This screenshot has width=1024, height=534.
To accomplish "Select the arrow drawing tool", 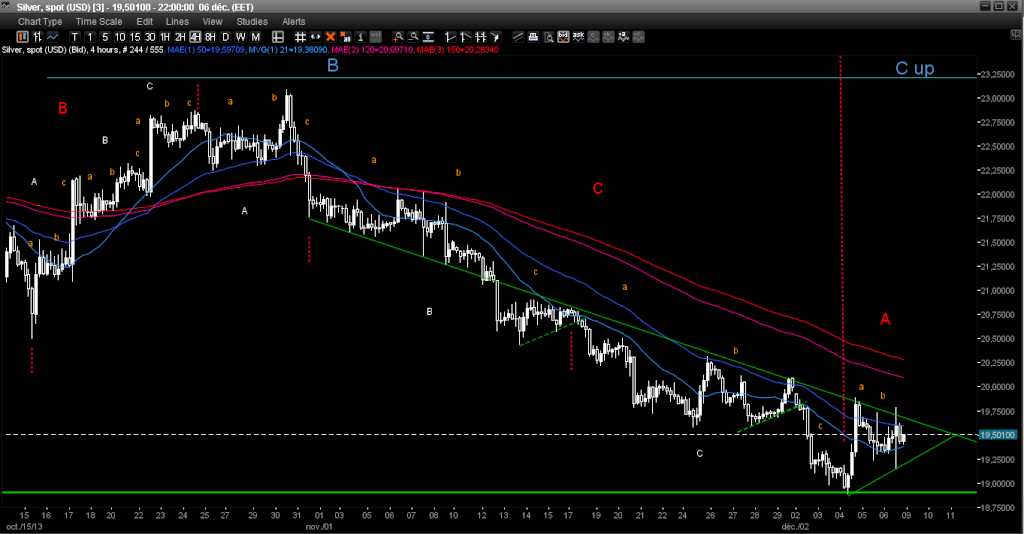I will pyautogui.click(x=496, y=37).
